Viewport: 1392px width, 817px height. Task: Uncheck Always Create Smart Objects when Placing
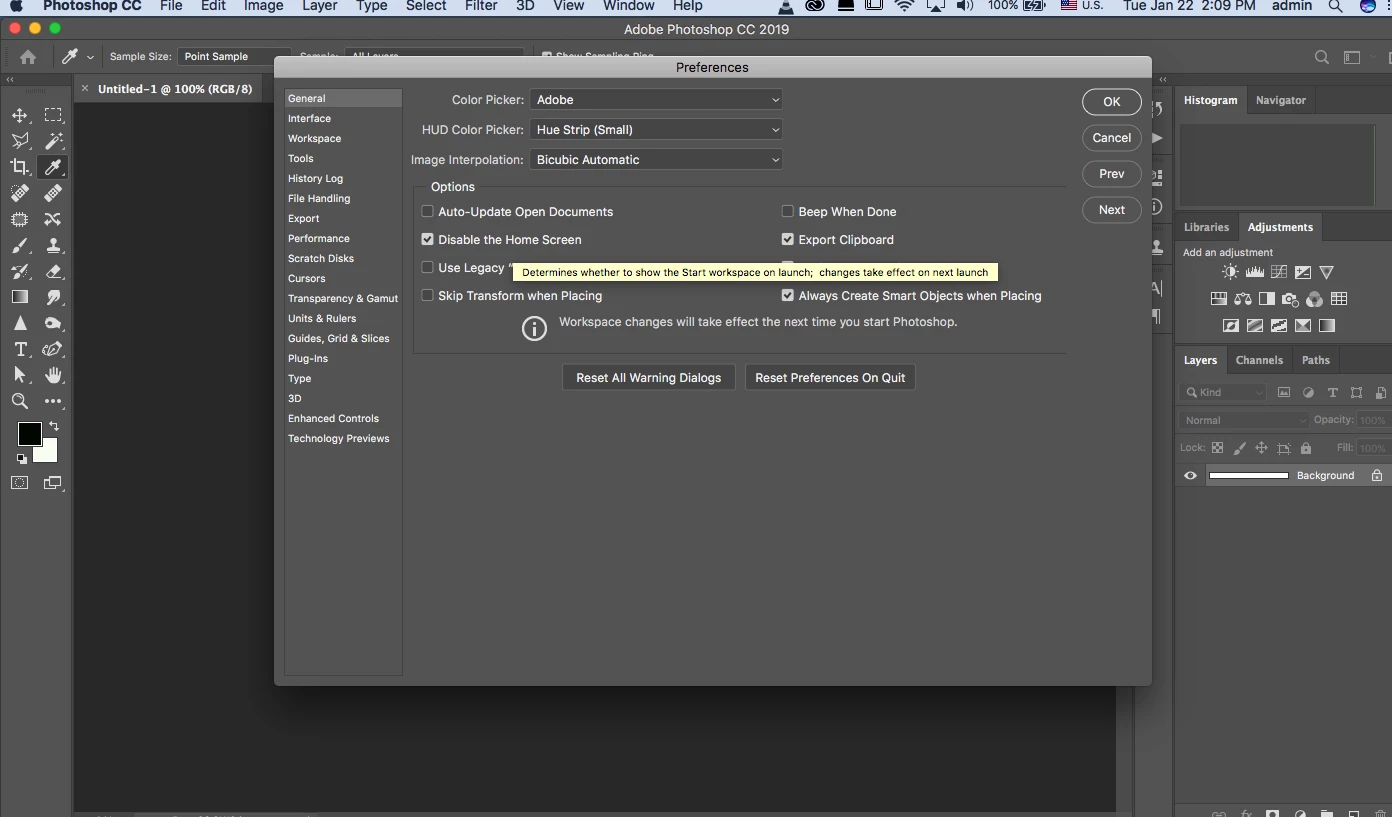pos(787,295)
